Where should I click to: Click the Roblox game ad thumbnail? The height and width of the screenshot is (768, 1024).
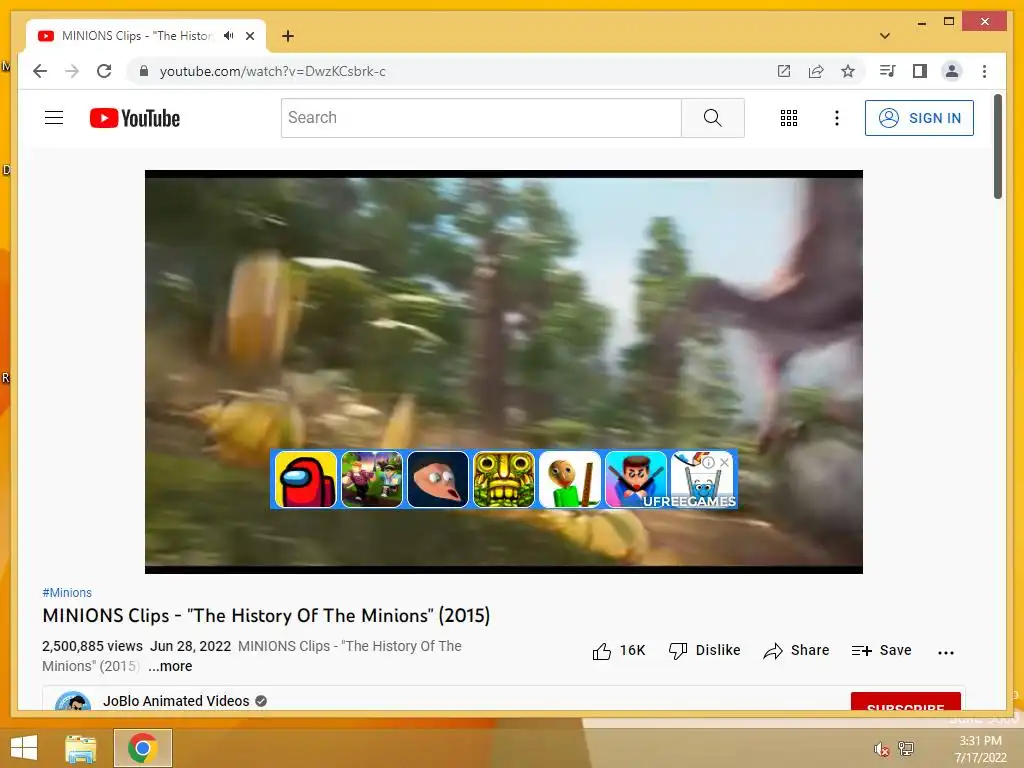372,479
